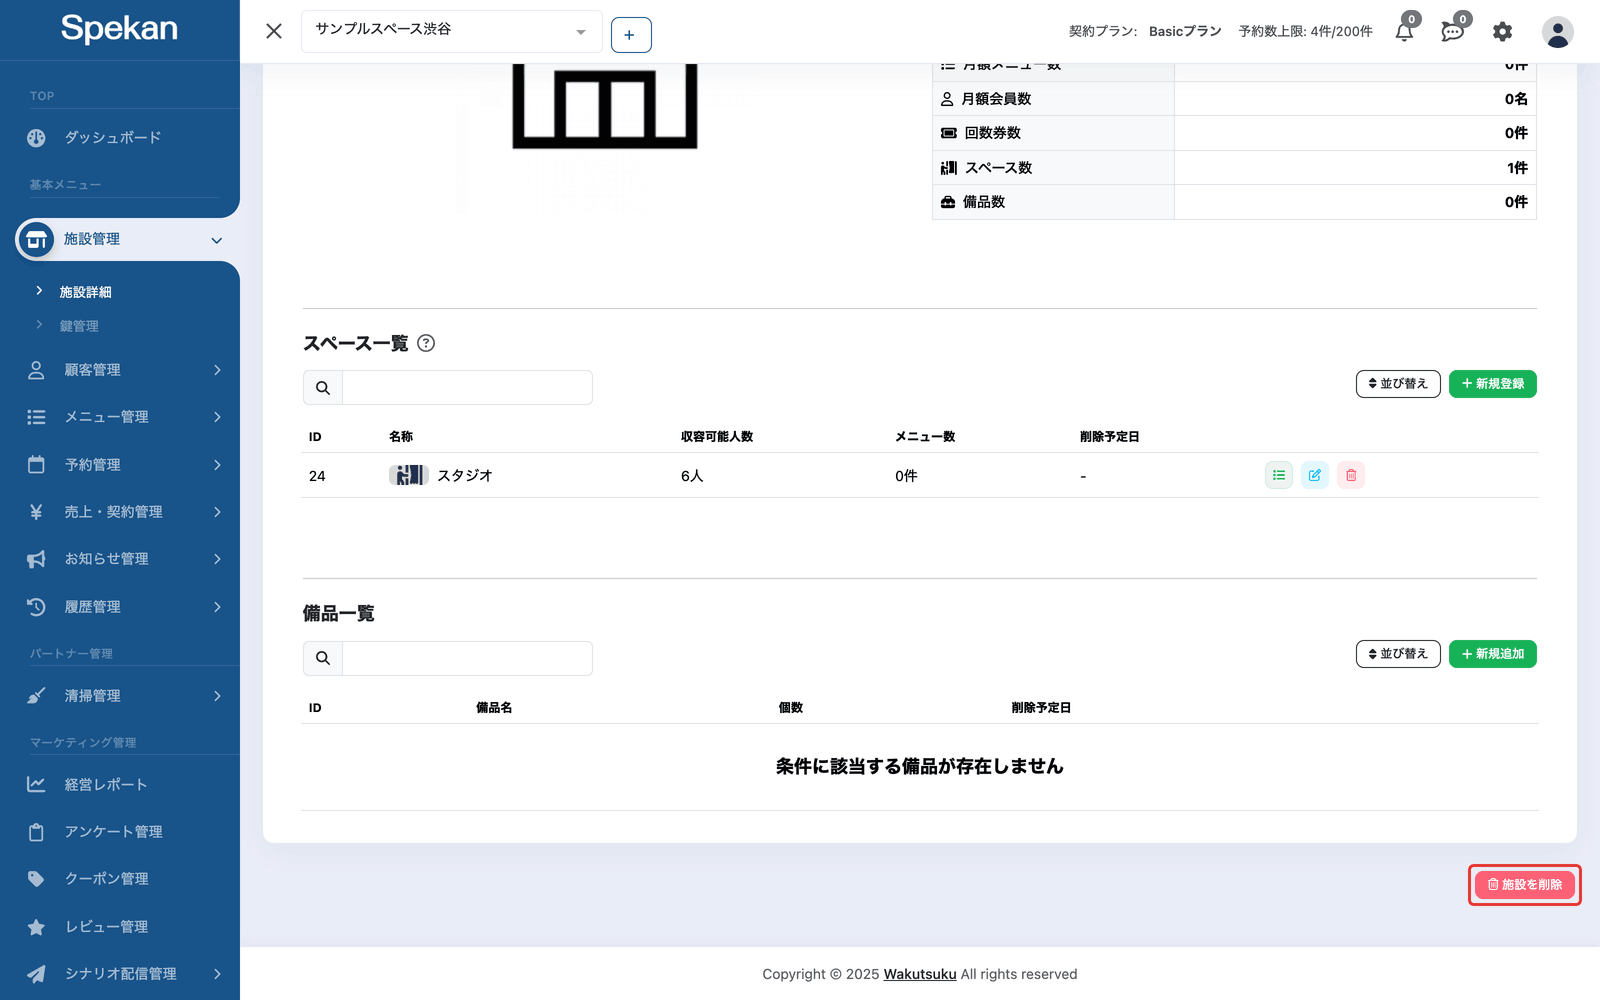Expand the メニュー管理 chevron arrow
This screenshot has width=1600, height=1000.
pos(217,417)
